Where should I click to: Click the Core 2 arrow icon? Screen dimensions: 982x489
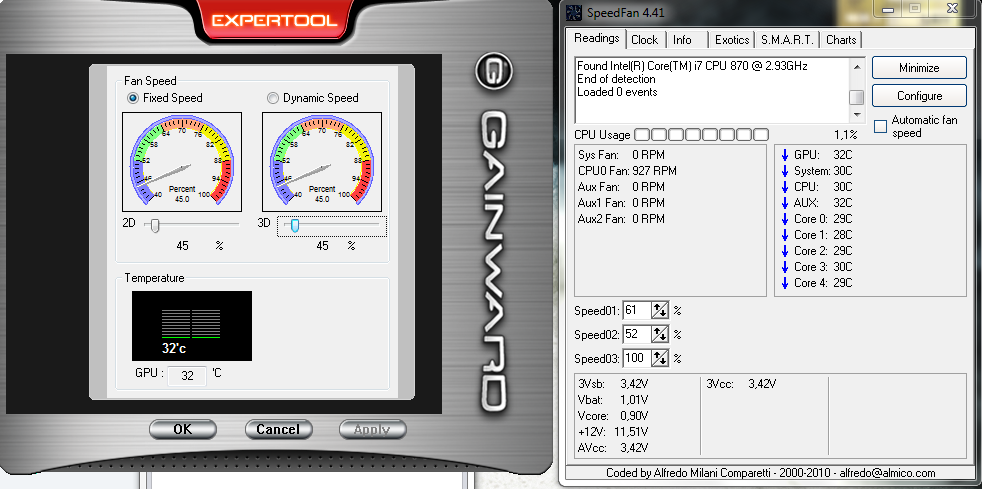(785, 250)
